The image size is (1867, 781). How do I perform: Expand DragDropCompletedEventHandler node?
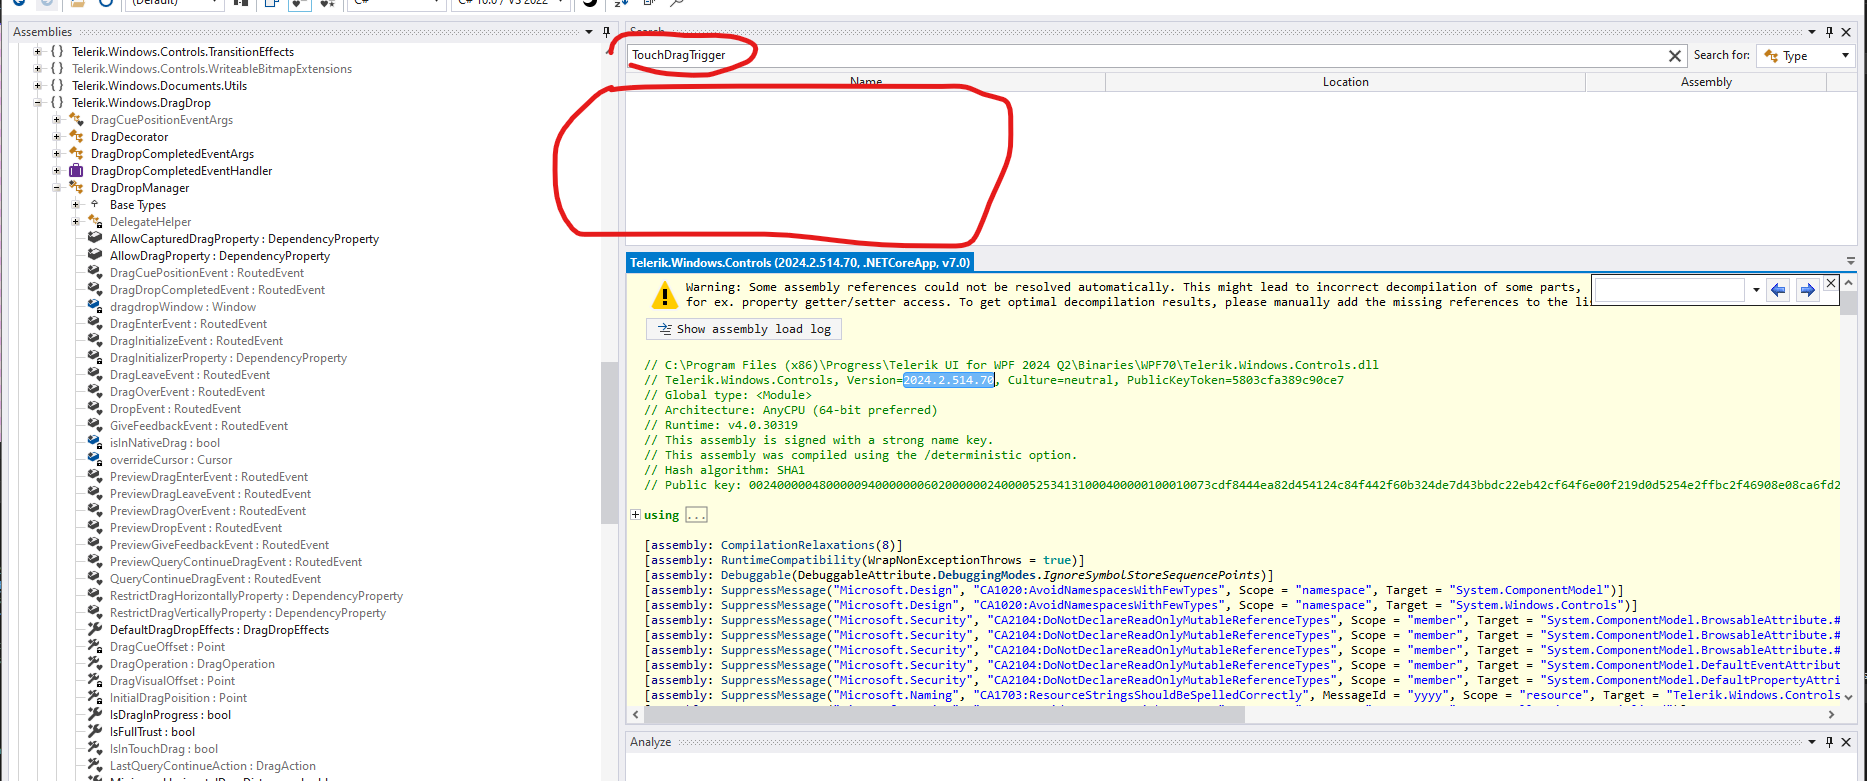[57, 171]
